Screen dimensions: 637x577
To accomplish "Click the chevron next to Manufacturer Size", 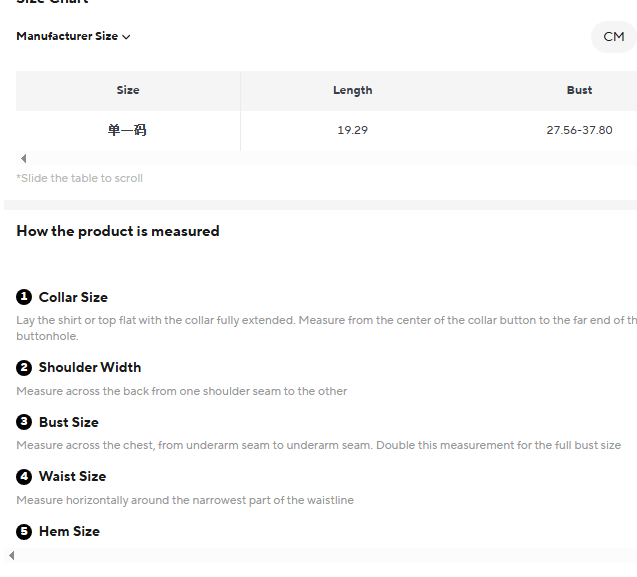I will tap(126, 37).
